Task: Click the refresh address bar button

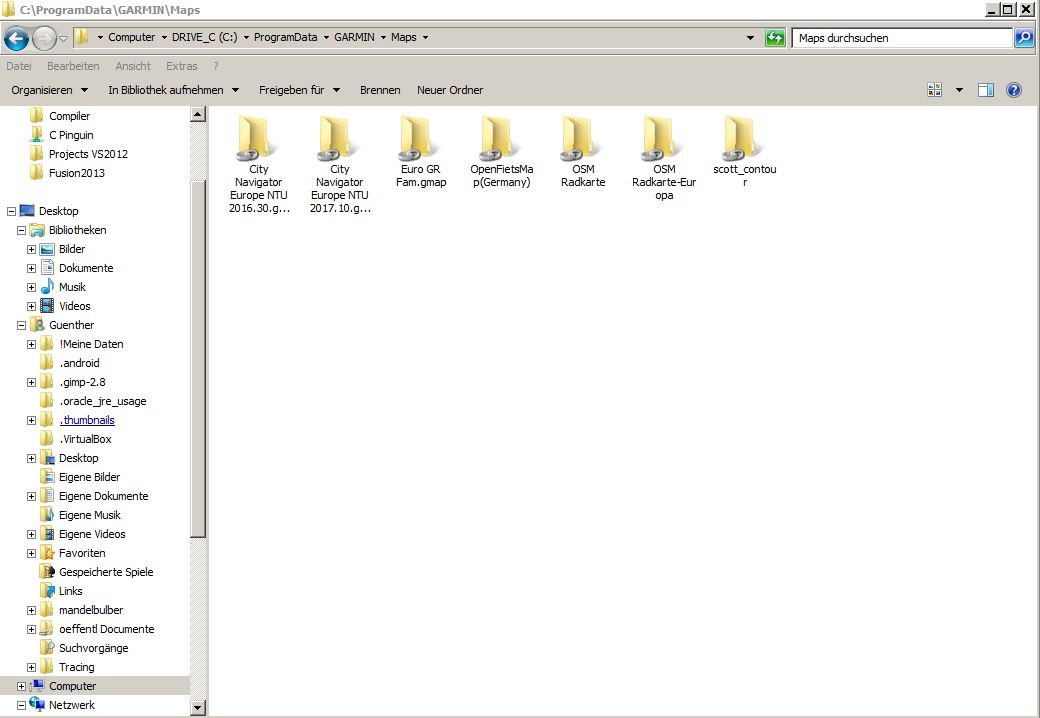Action: 775,38
